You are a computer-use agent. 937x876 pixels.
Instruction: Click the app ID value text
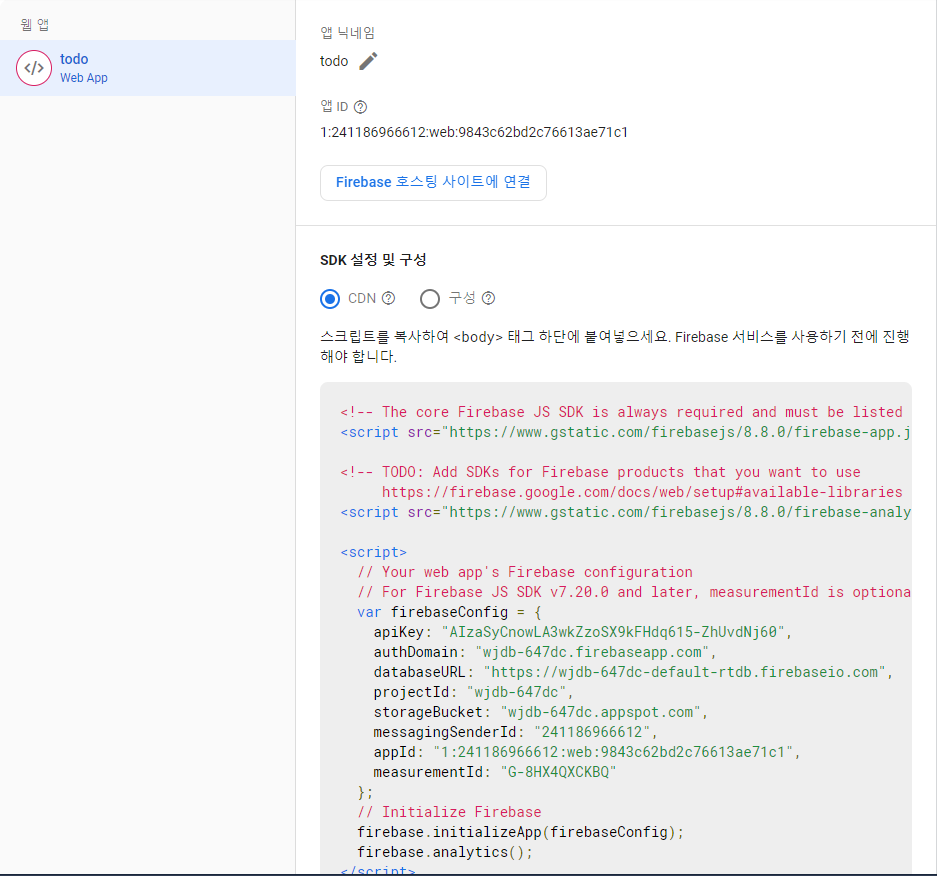[x=474, y=132]
